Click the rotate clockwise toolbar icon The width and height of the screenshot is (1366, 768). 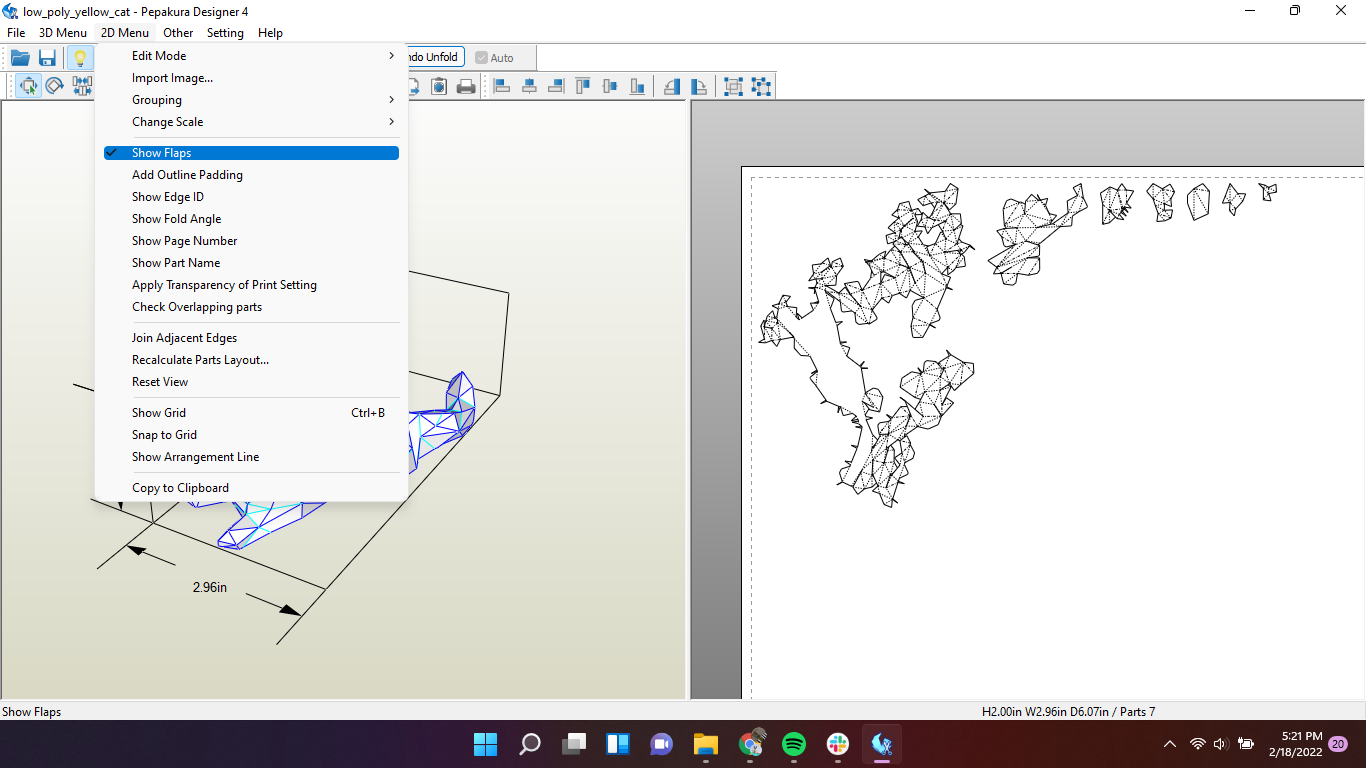pos(698,86)
